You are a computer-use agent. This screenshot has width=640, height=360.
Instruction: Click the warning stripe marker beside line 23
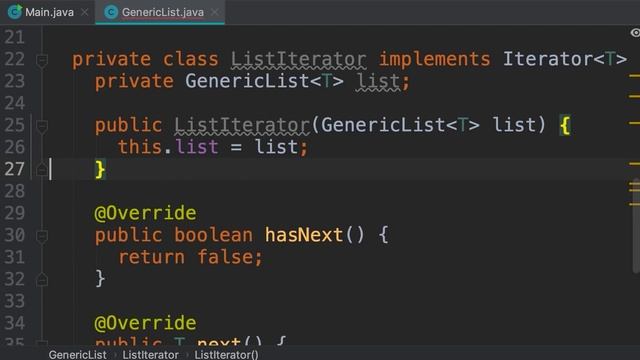tap(634, 76)
